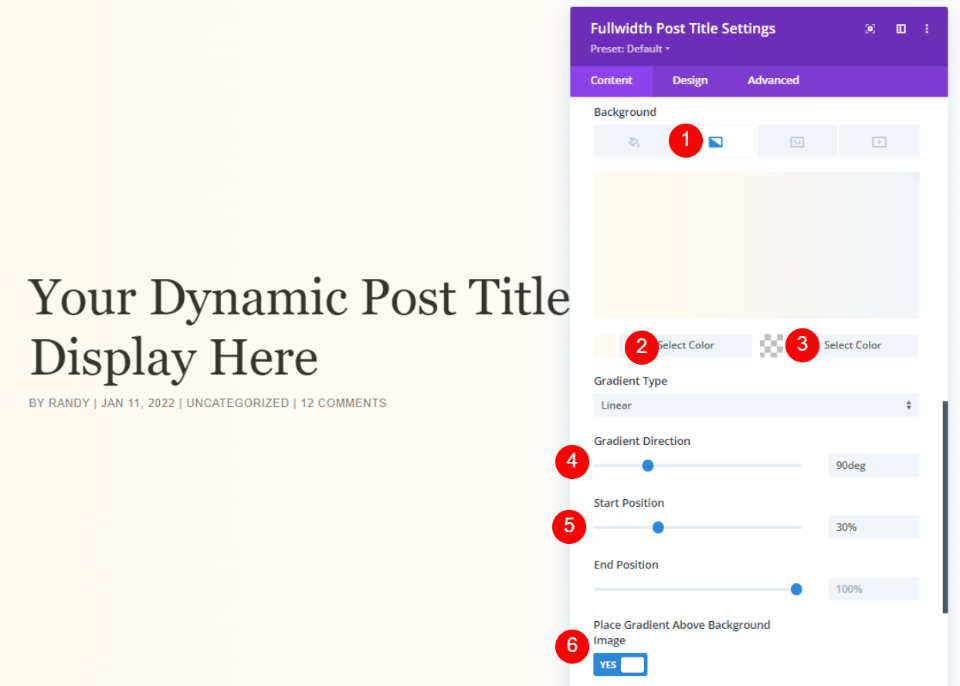Viewport: 960px width, 686px height.
Task: Open the Preset: Default dropdown
Action: coord(630,49)
